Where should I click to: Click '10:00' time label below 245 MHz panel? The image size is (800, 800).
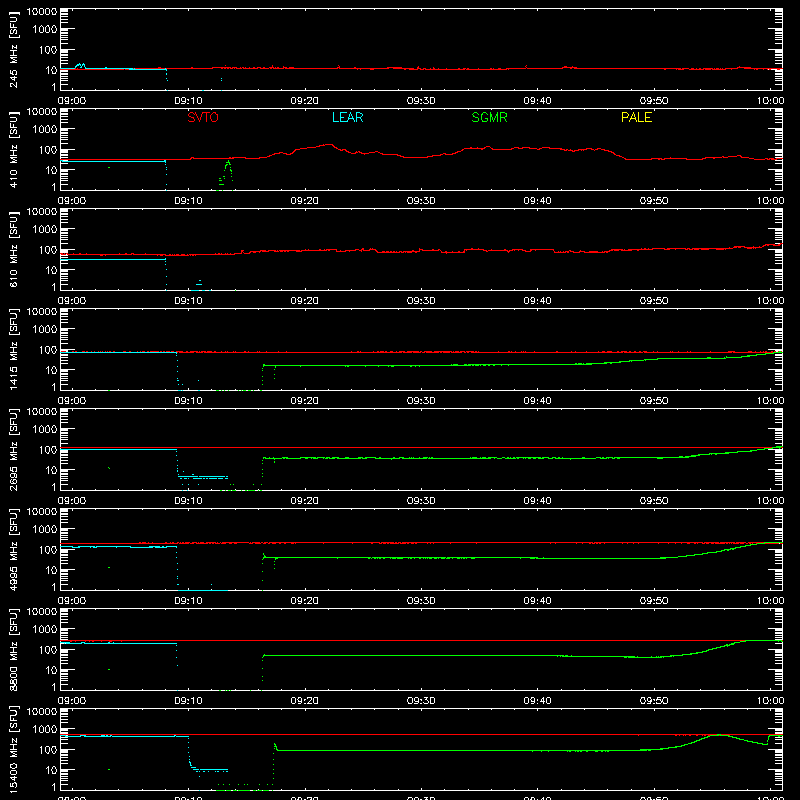pos(770,101)
